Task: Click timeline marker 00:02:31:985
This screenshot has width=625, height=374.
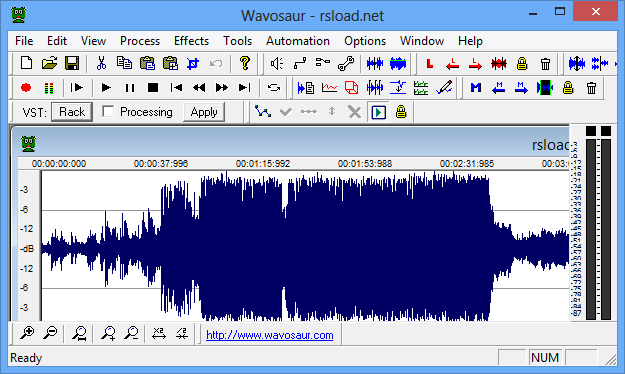Action: (467, 163)
